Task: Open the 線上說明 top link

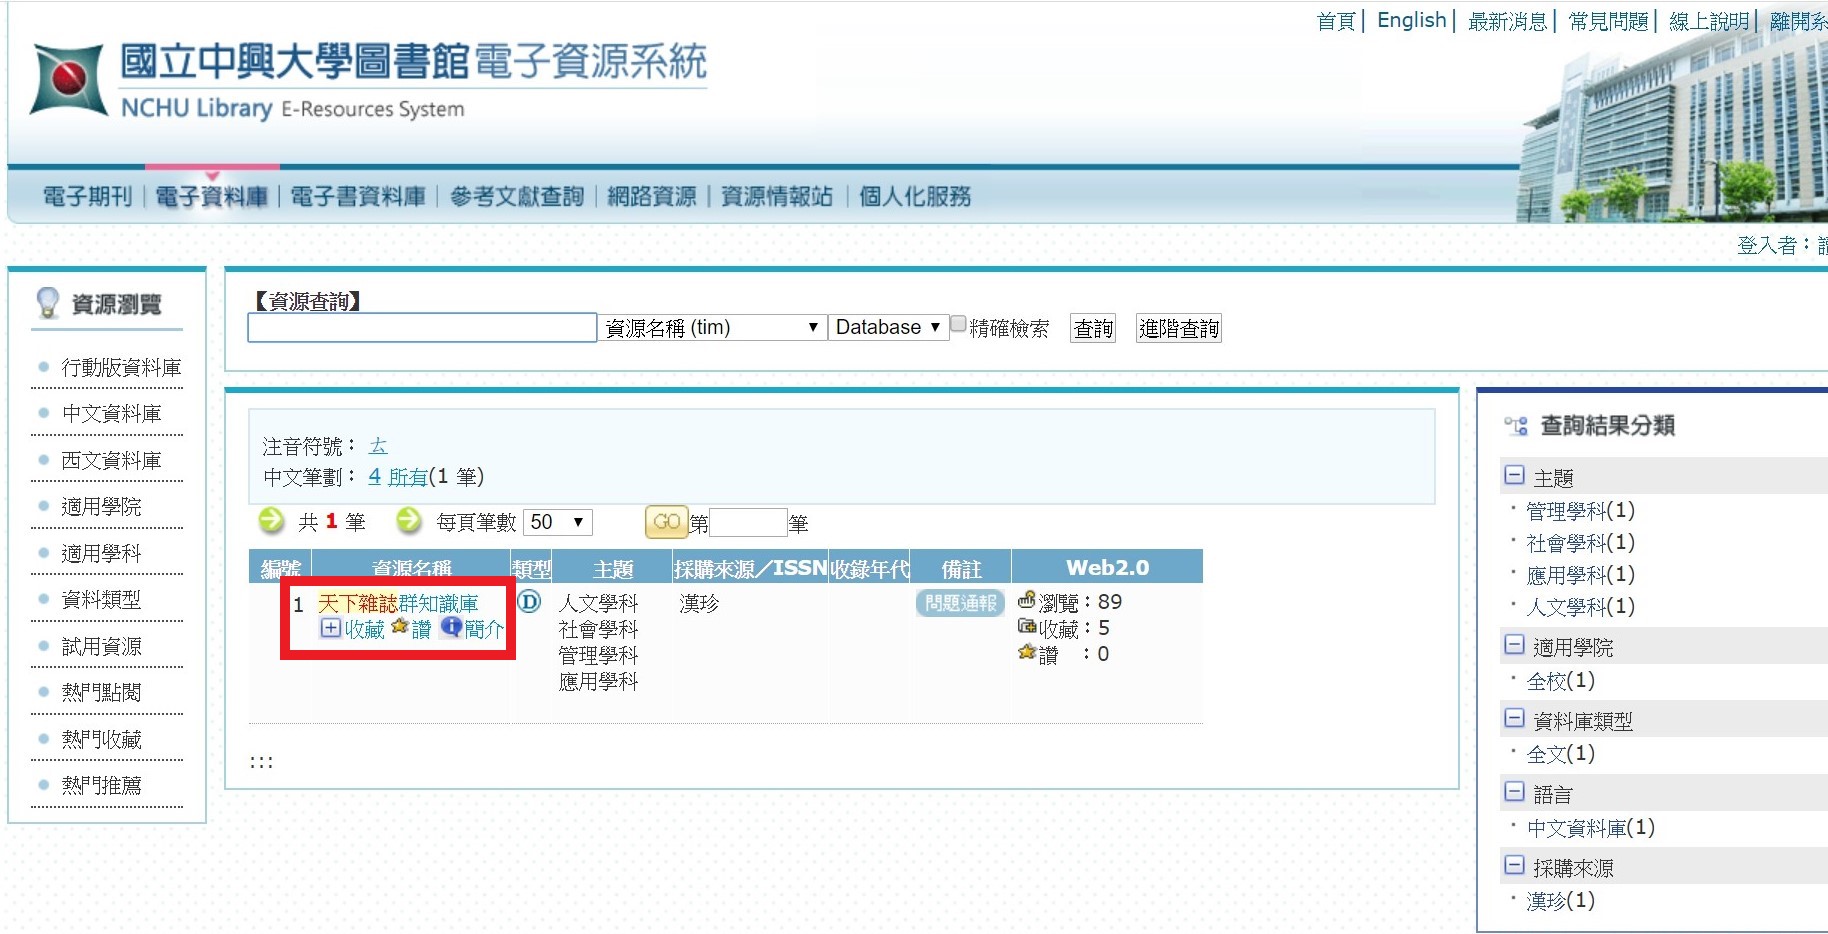Action: click(1709, 21)
